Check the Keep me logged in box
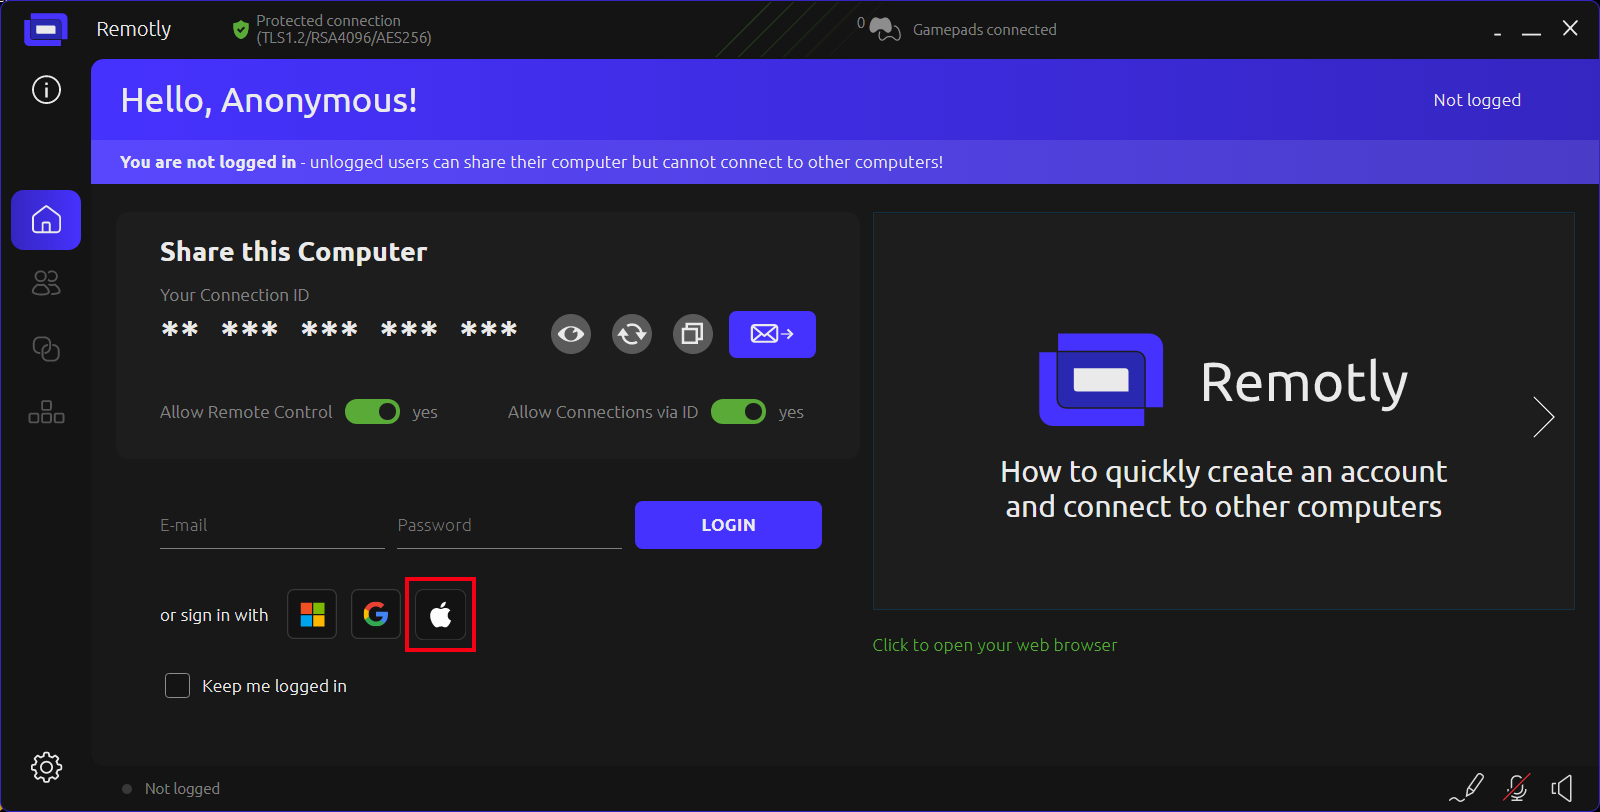The image size is (1600, 812). tap(177, 685)
